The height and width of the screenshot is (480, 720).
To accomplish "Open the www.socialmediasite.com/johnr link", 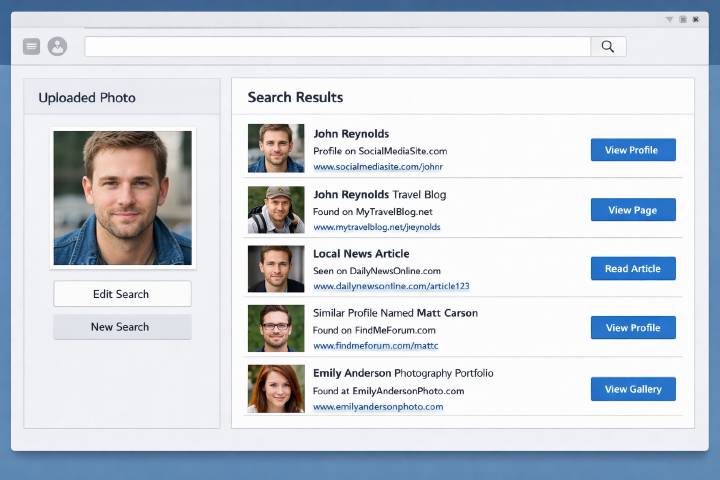I will coord(377,167).
